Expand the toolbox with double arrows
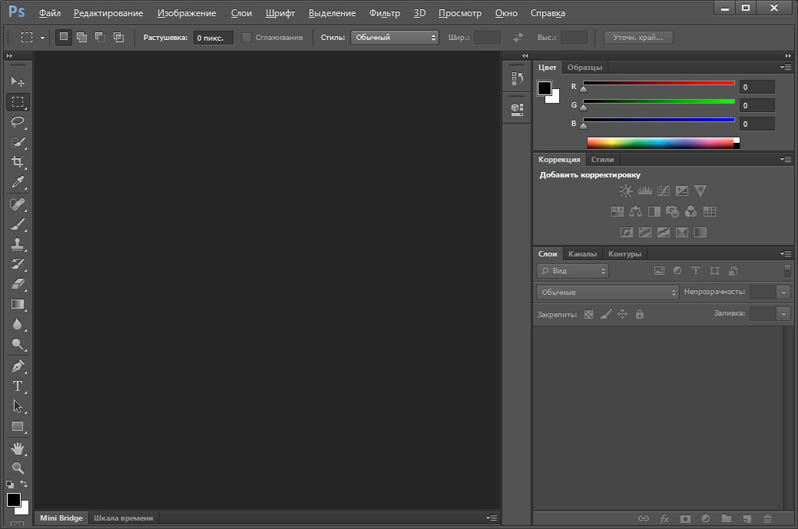Image resolution: width=798 pixels, height=529 pixels. pos(9,55)
